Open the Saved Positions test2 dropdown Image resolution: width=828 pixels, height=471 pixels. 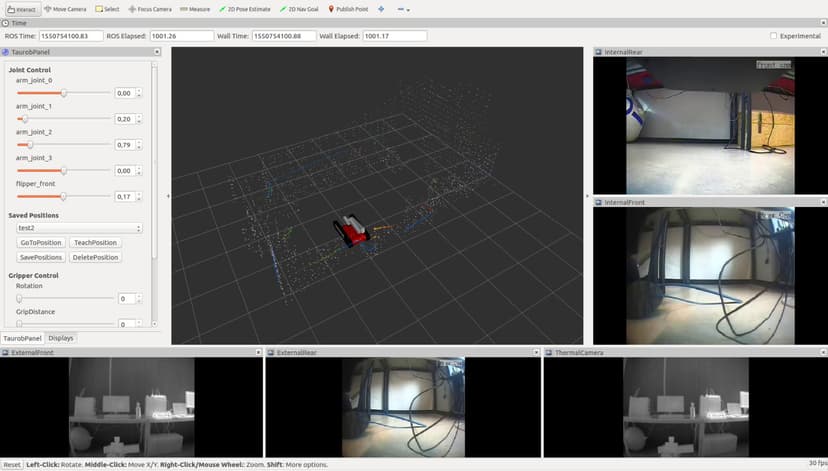coord(80,228)
